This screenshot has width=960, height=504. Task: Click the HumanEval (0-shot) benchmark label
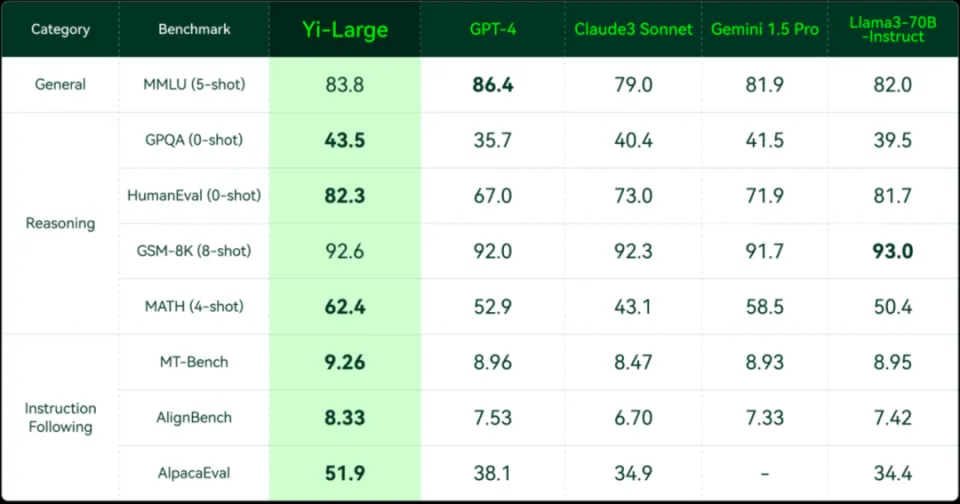tap(194, 195)
